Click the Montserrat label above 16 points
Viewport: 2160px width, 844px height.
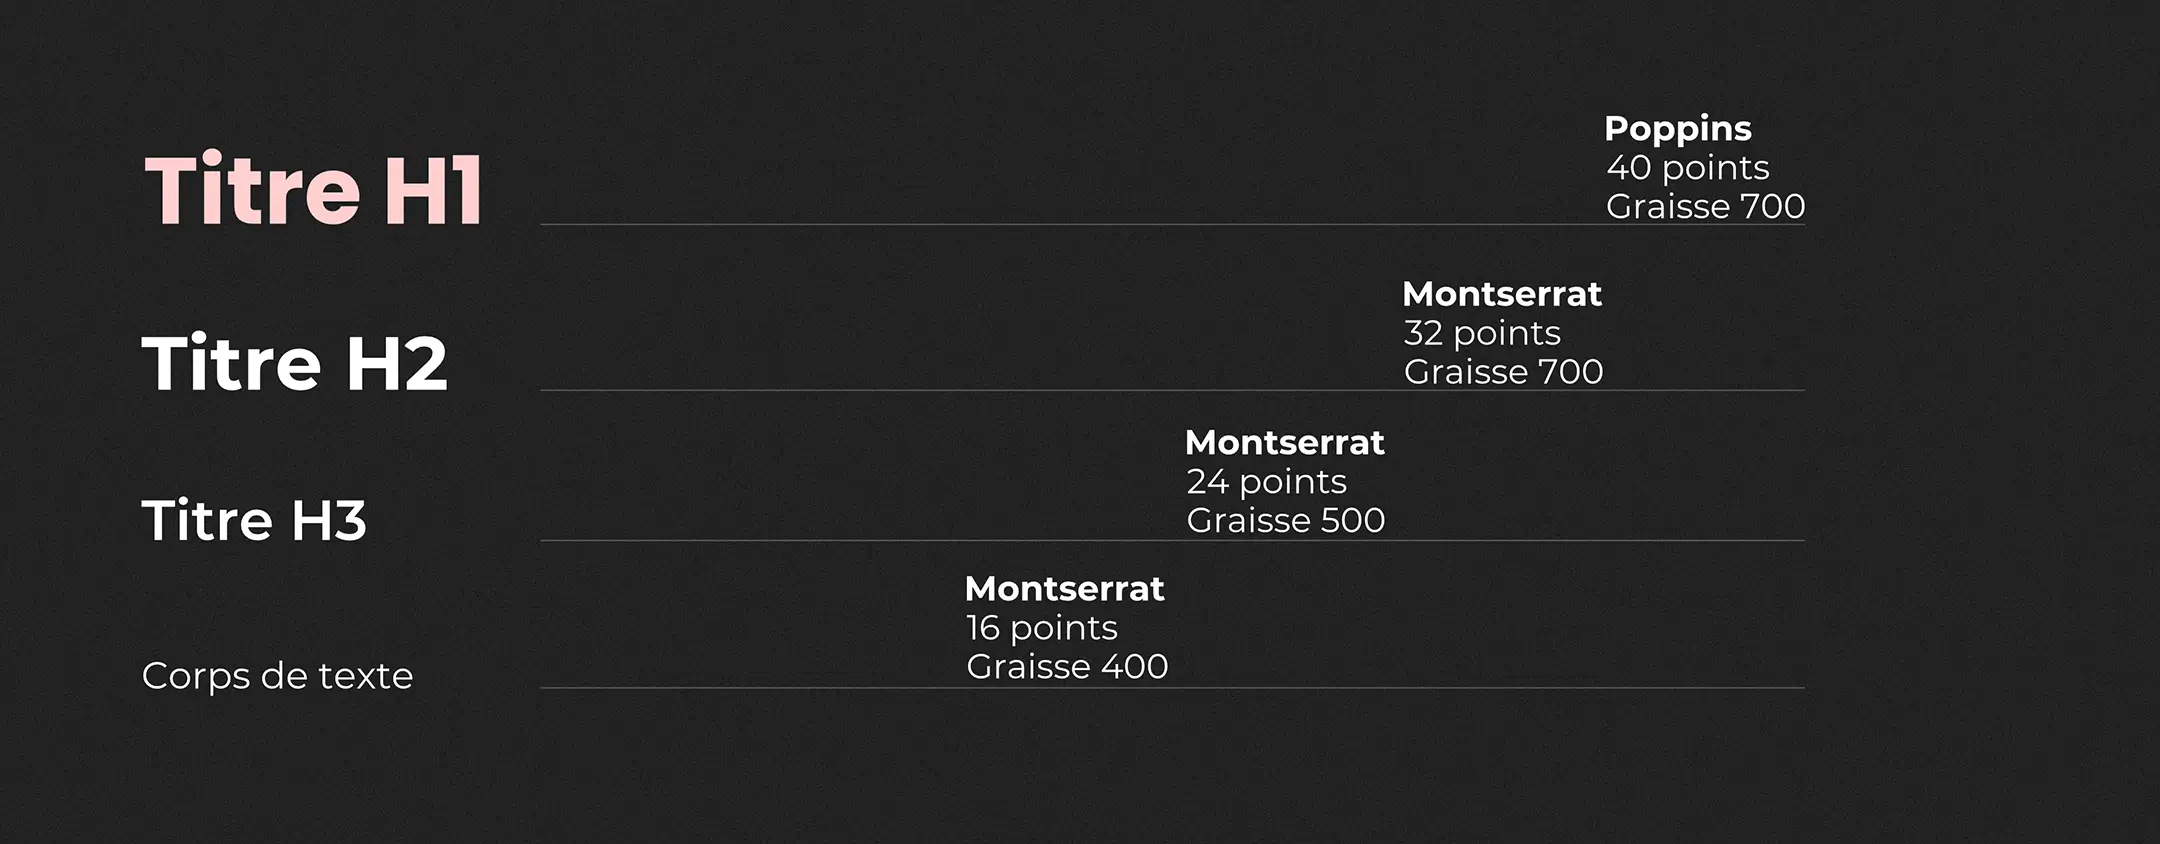pos(1064,589)
